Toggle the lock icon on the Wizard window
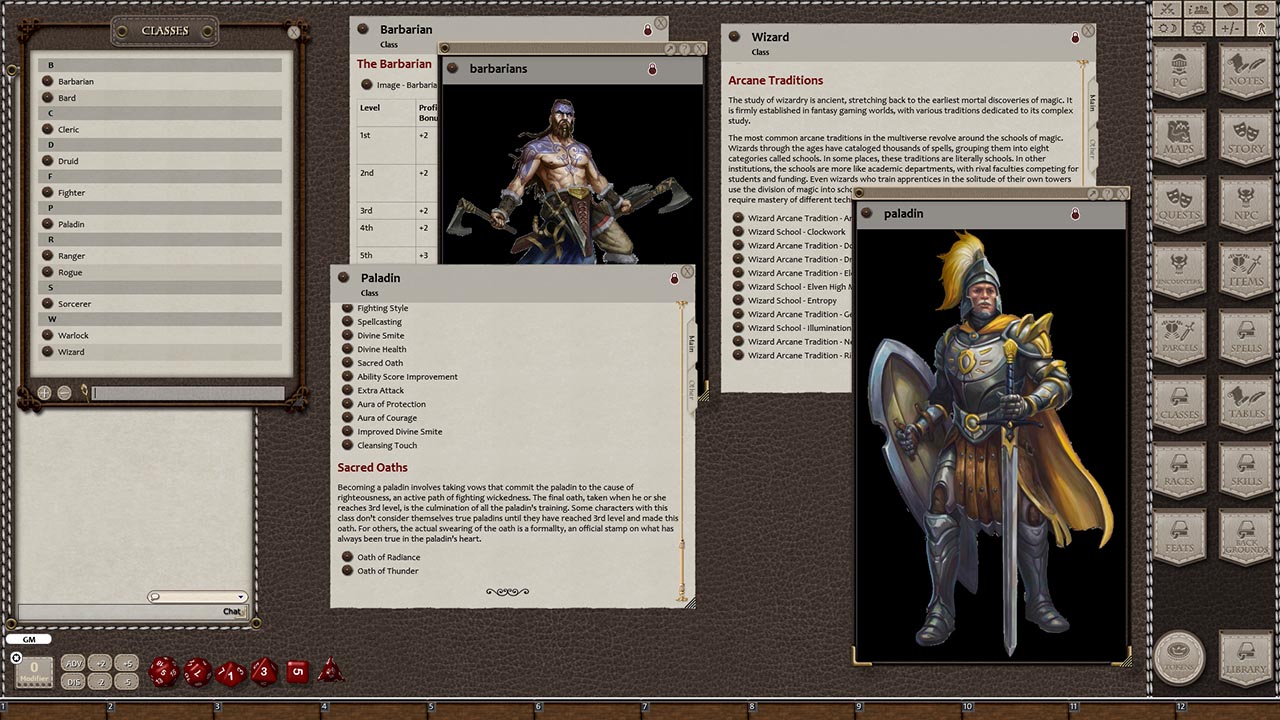Viewport: 1280px width, 720px height. pos(1075,37)
